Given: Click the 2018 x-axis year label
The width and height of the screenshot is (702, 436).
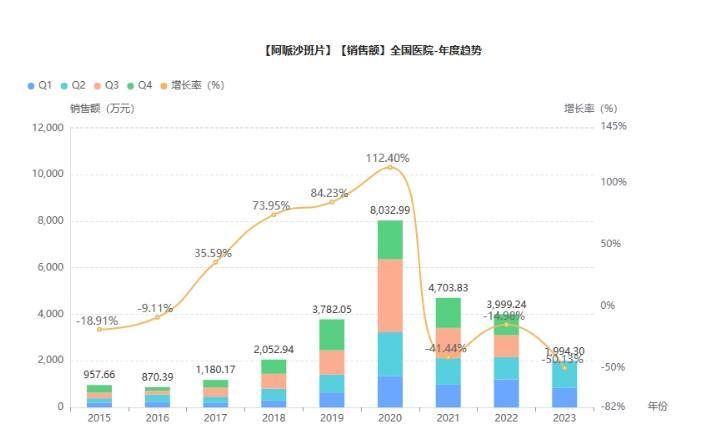Looking at the screenshot, I should point(274,418).
